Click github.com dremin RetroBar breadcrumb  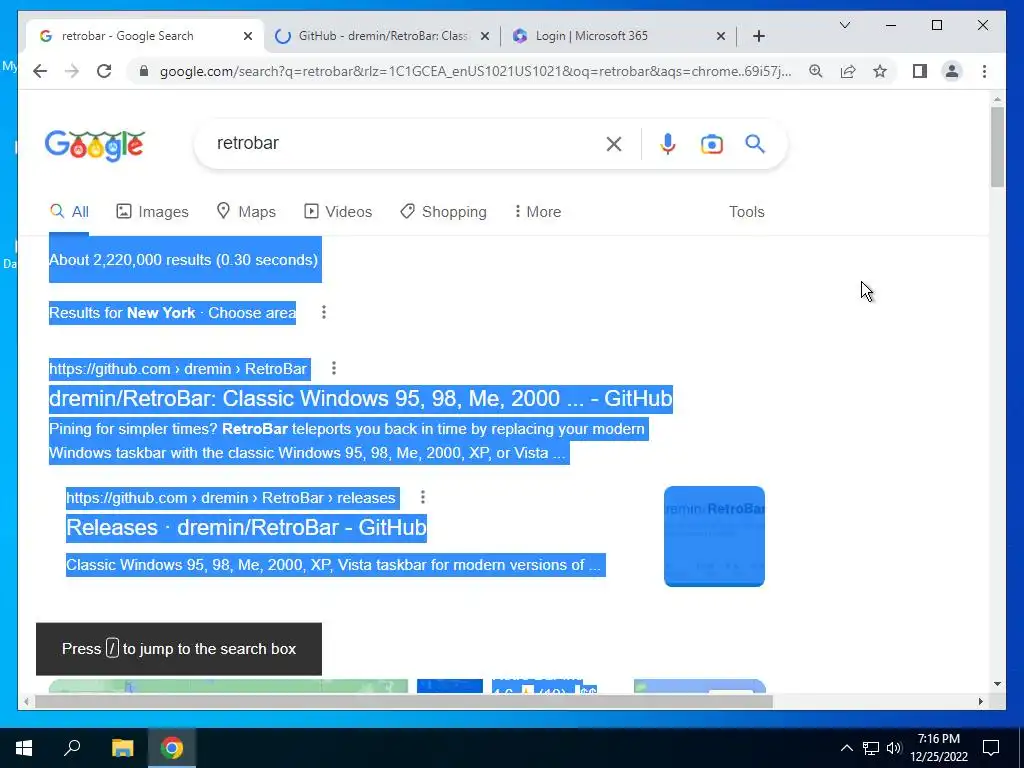(178, 369)
